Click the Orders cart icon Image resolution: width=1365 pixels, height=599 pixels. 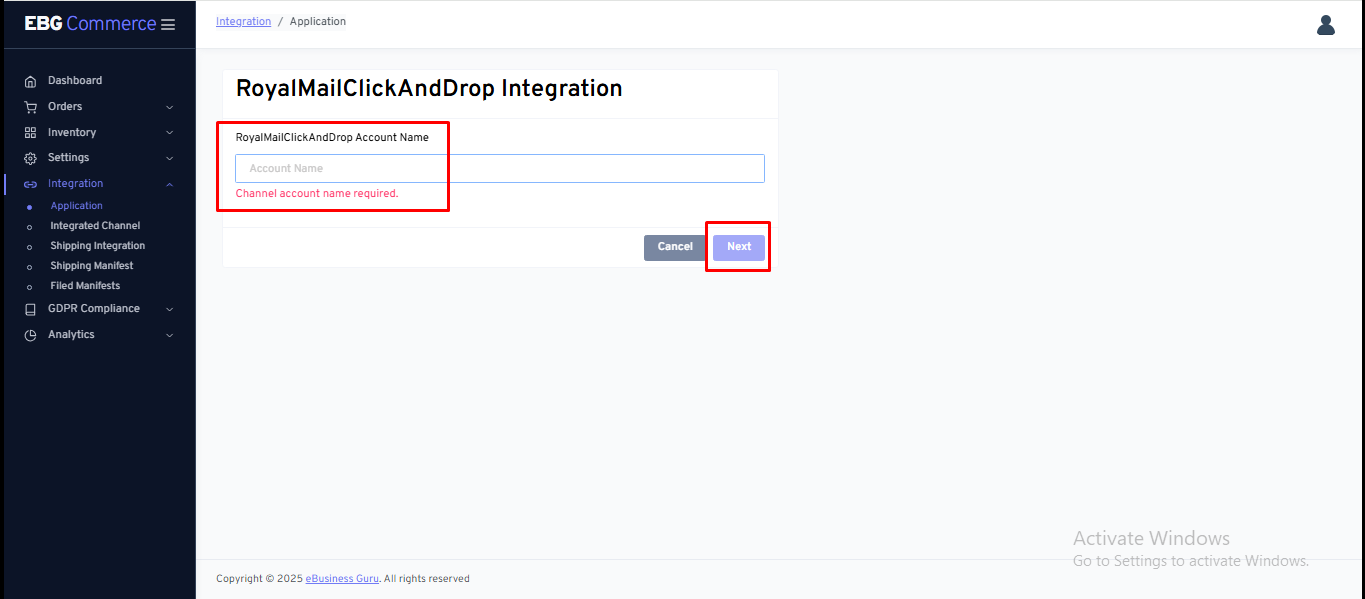[x=30, y=107]
